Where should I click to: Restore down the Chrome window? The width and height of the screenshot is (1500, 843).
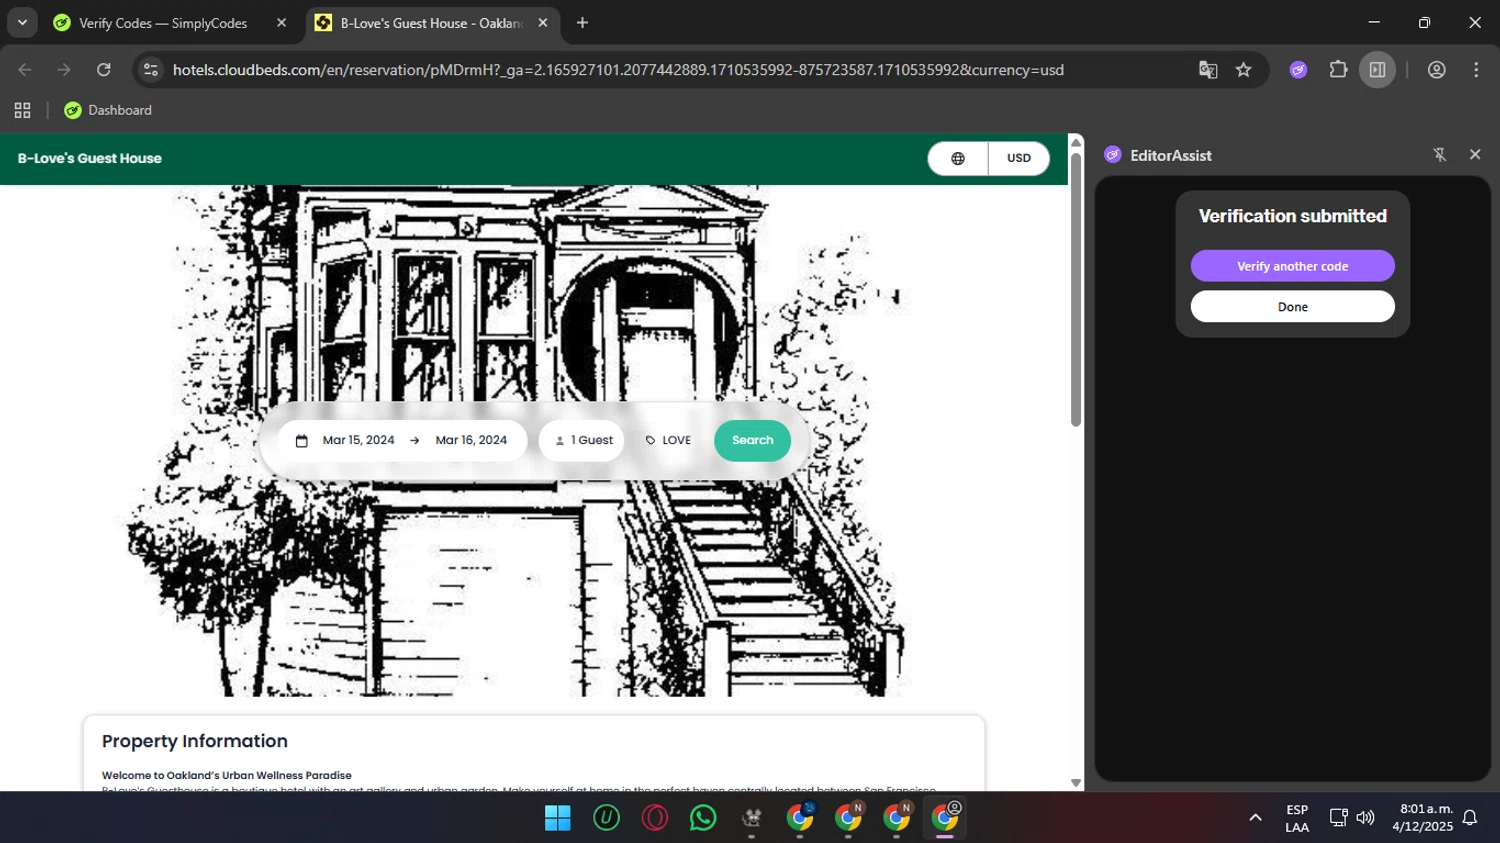point(1424,22)
